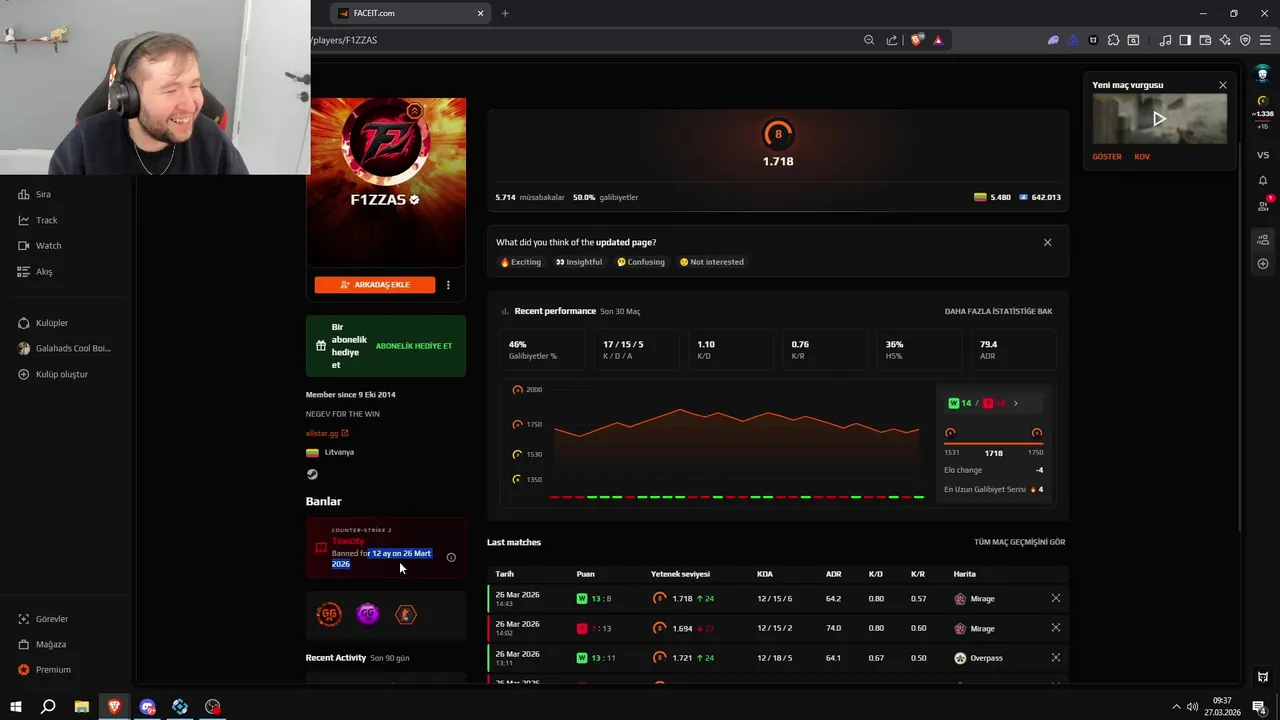Click the party members icon
This screenshot has width=1280, height=720.
pyautogui.click(x=1263, y=239)
